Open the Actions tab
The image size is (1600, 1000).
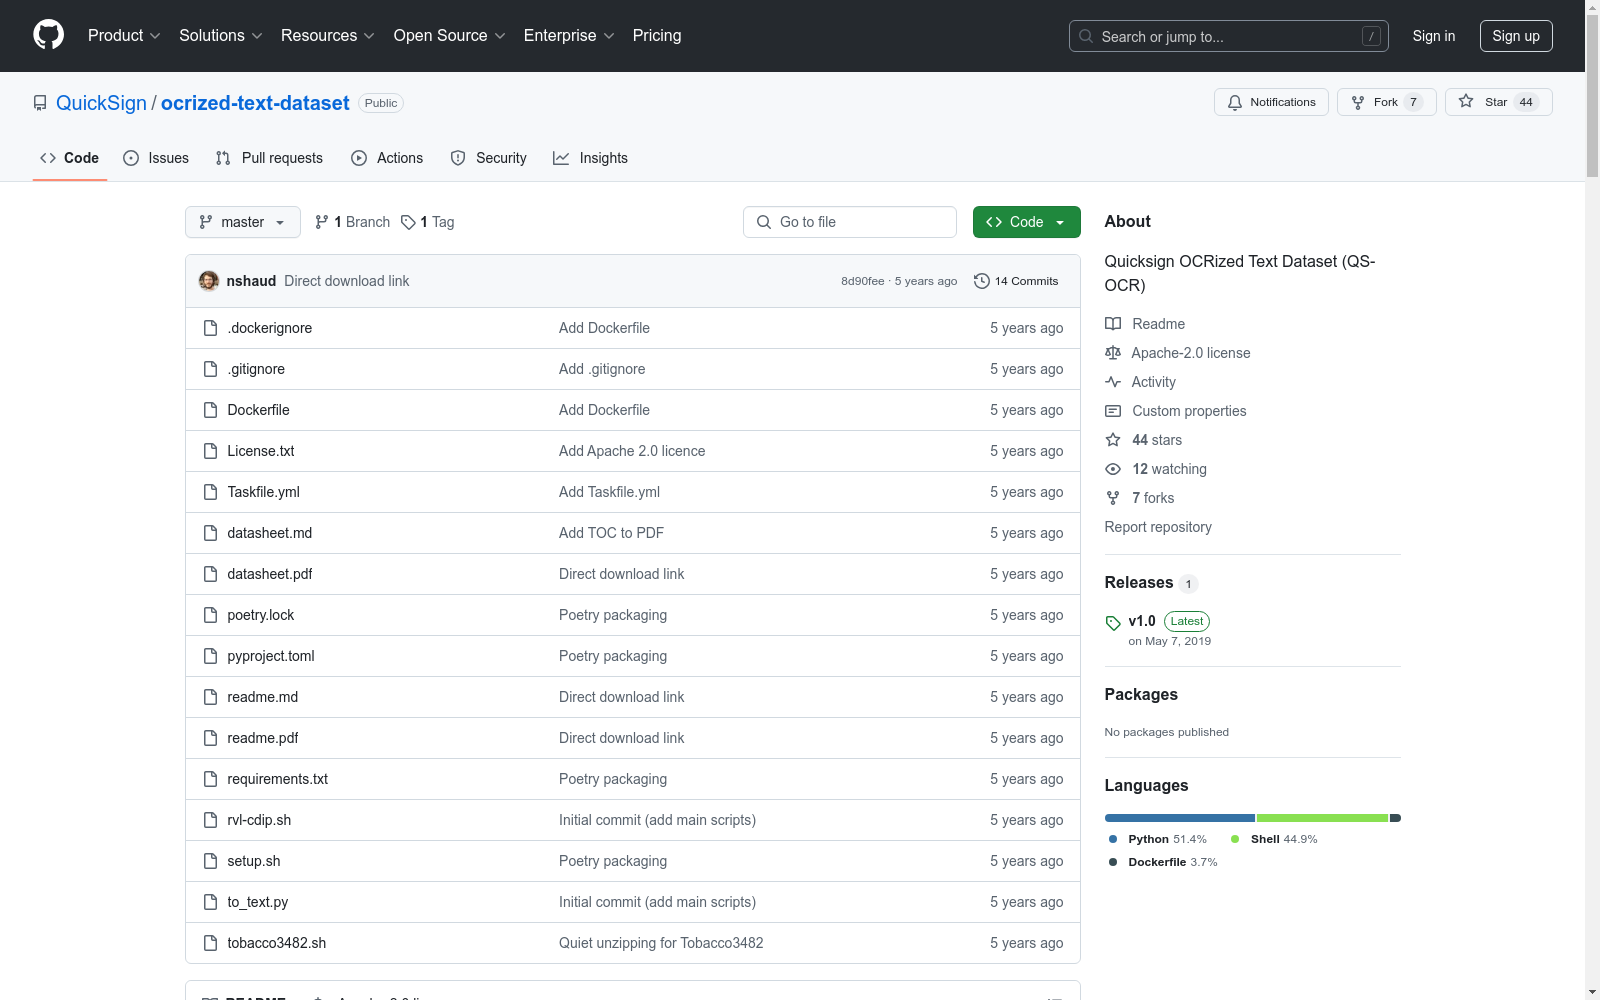(387, 158)
